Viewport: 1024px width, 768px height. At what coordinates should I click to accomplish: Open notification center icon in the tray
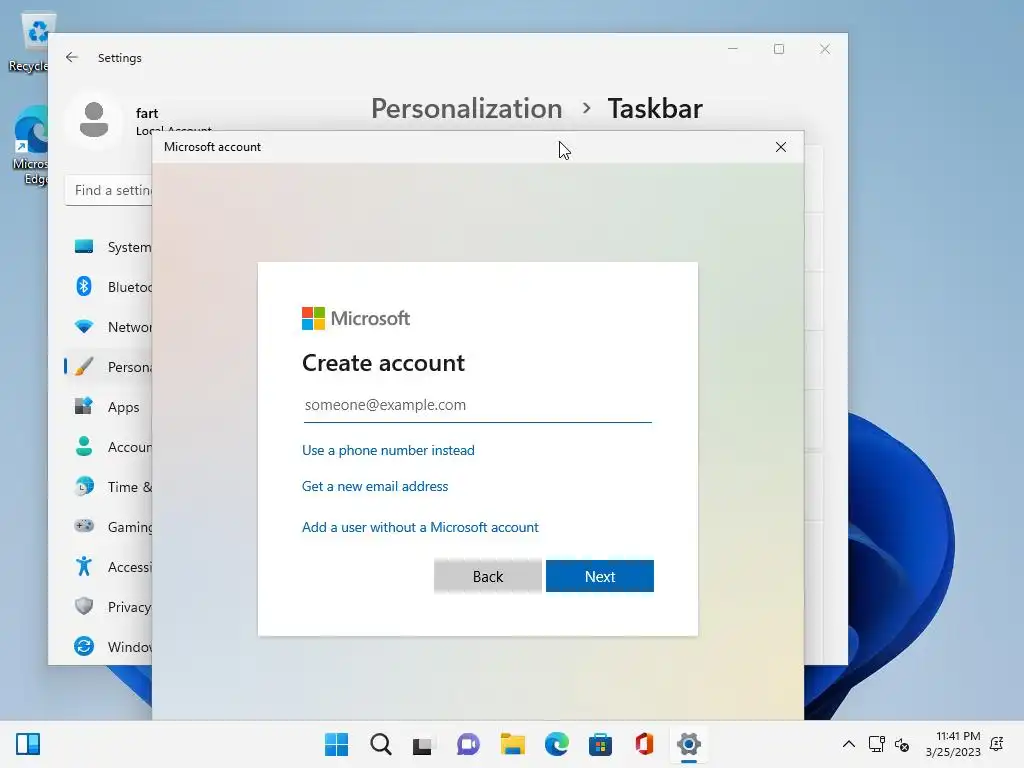997,744
